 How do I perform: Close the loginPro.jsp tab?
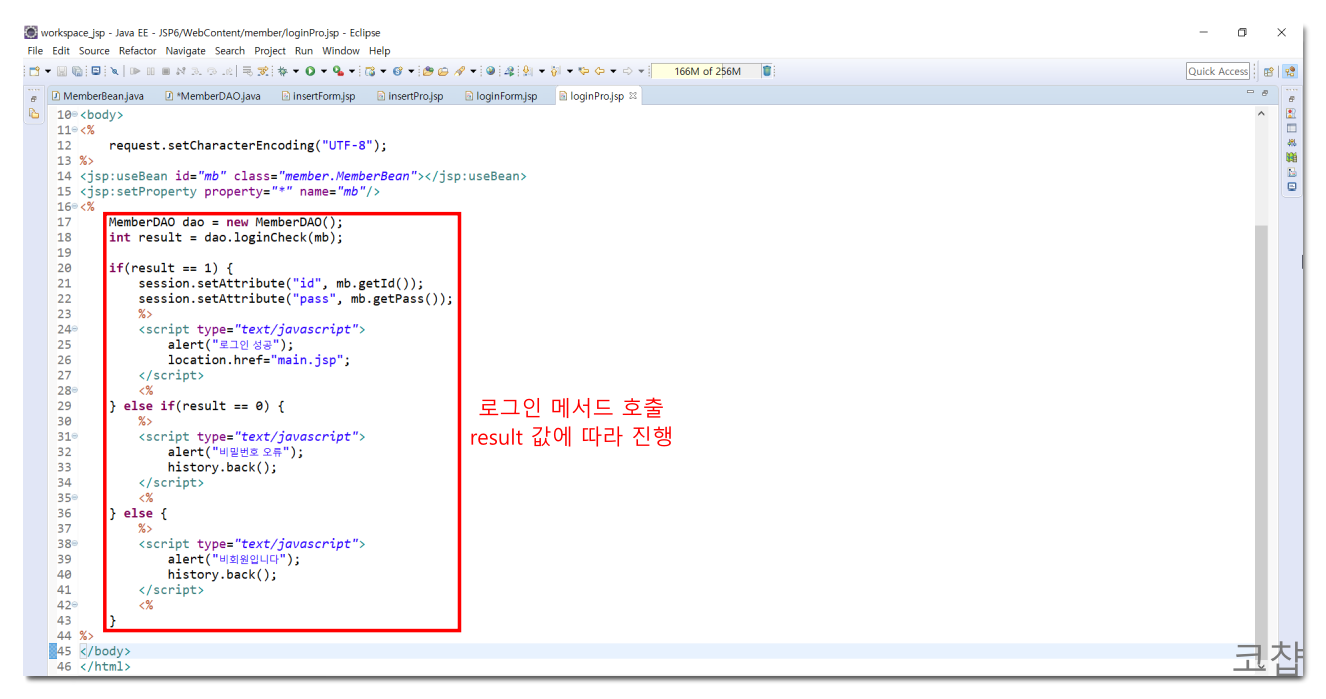[633, 96]
